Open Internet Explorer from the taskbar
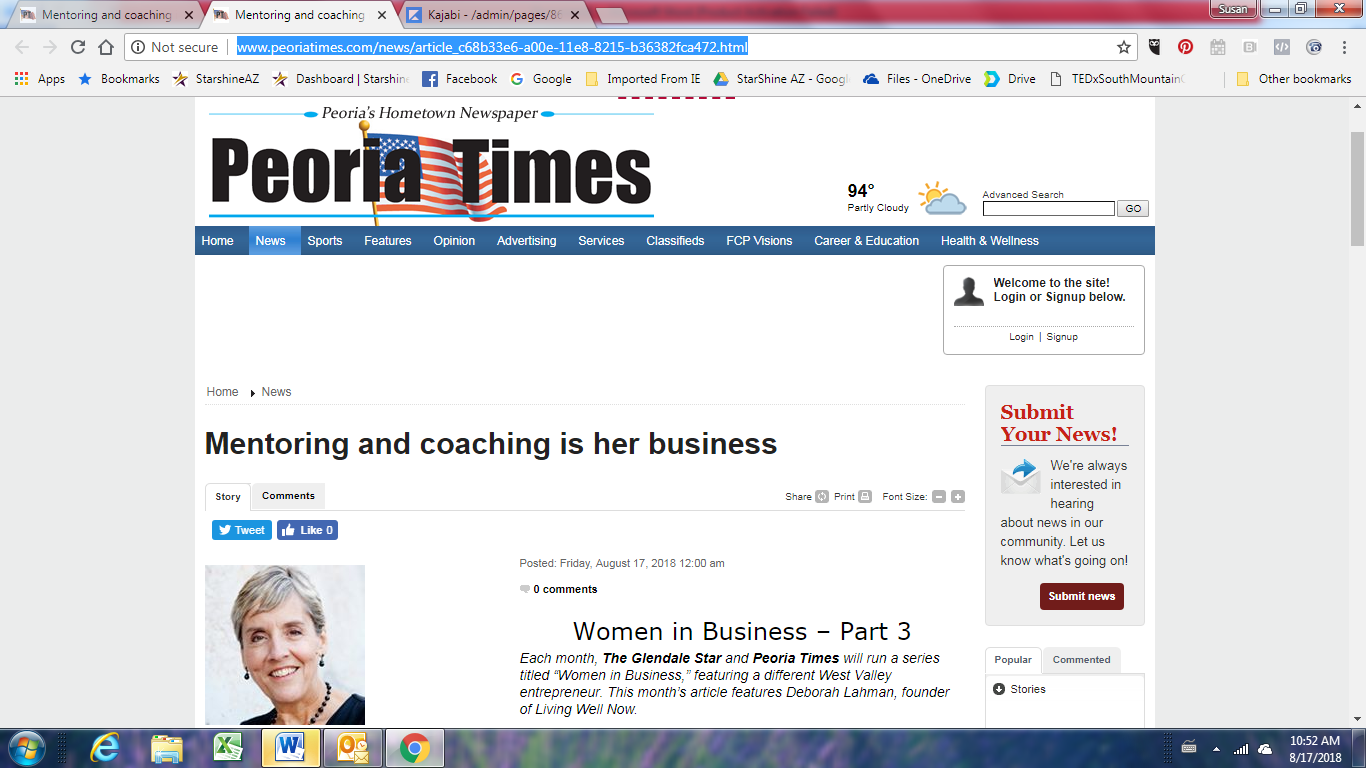1366x768 pixels. (x=105, y=748)
